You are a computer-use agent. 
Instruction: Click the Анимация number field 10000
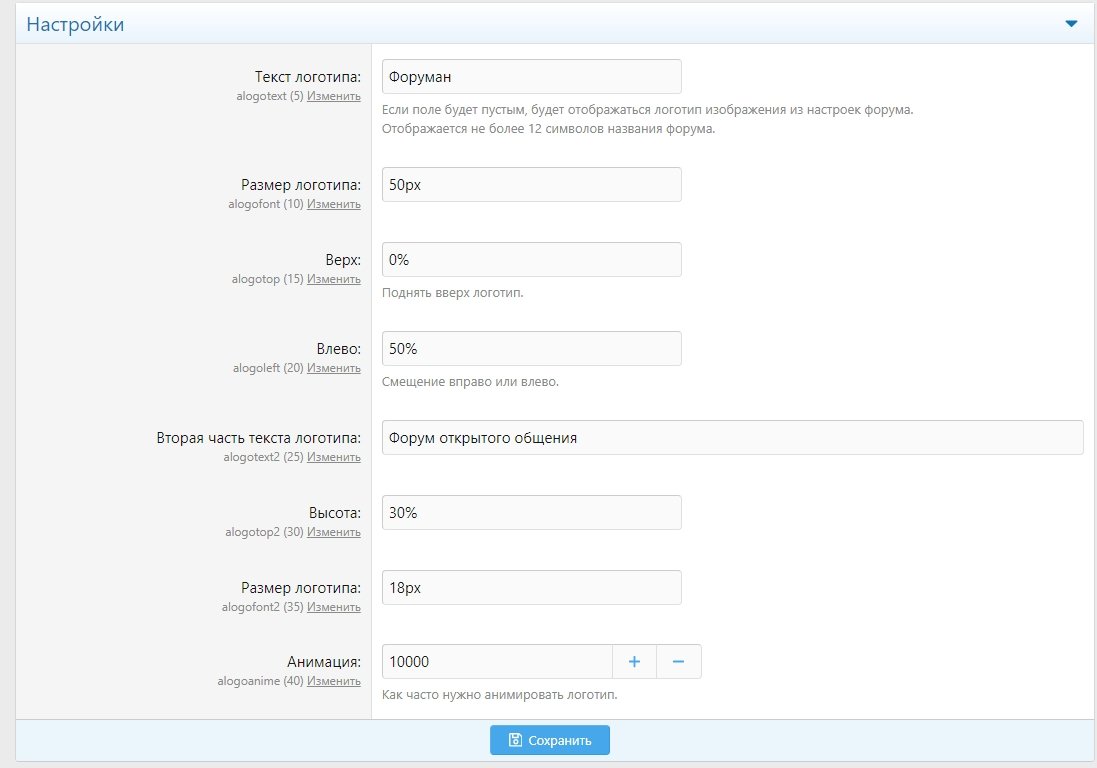(x=497, y=661)
